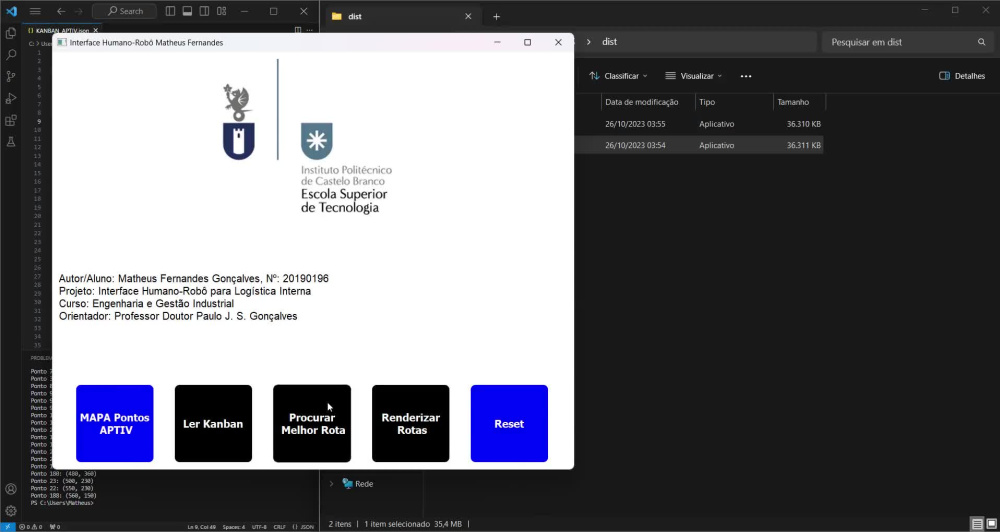Select the dist tab in File Explorer

coord(402,17)
